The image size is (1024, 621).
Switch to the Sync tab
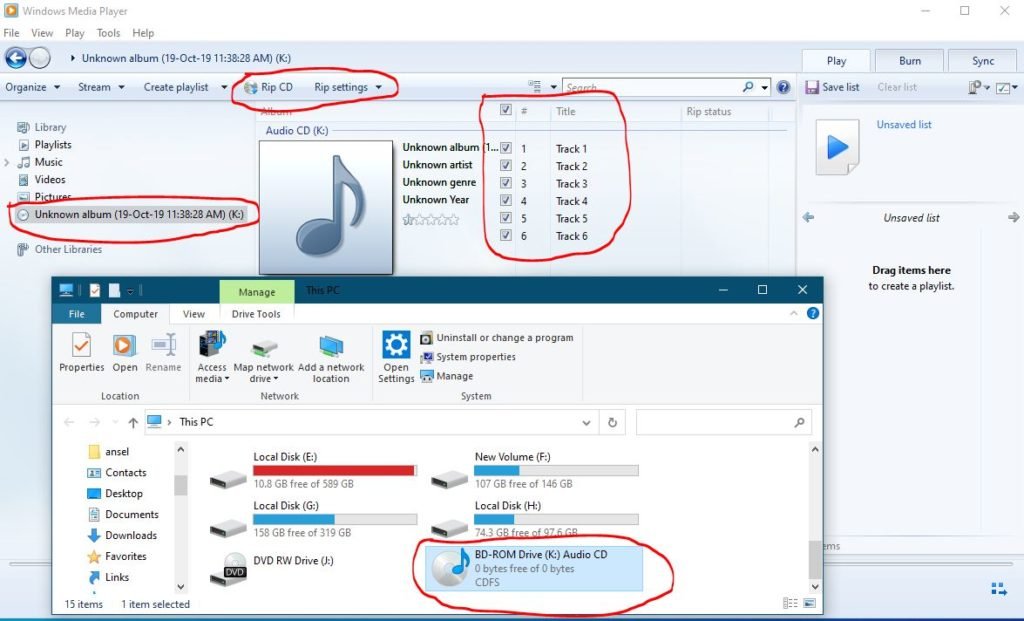pos(983,61)
